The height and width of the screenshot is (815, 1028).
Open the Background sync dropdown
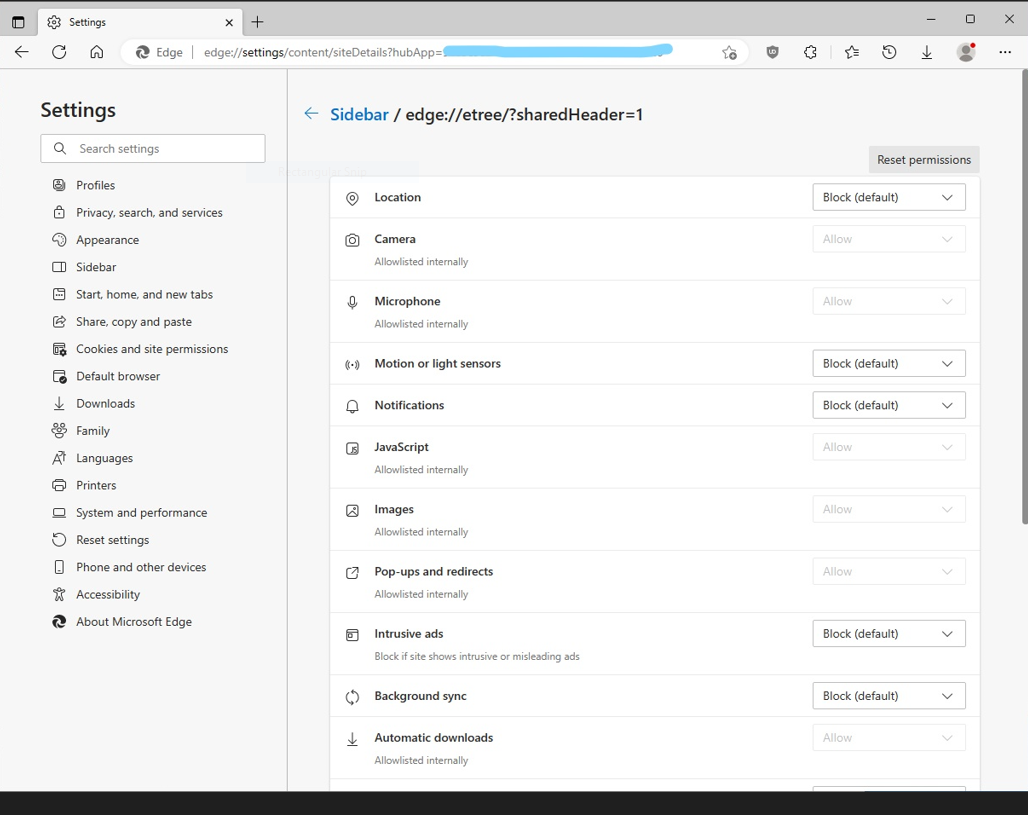(888, 695)
